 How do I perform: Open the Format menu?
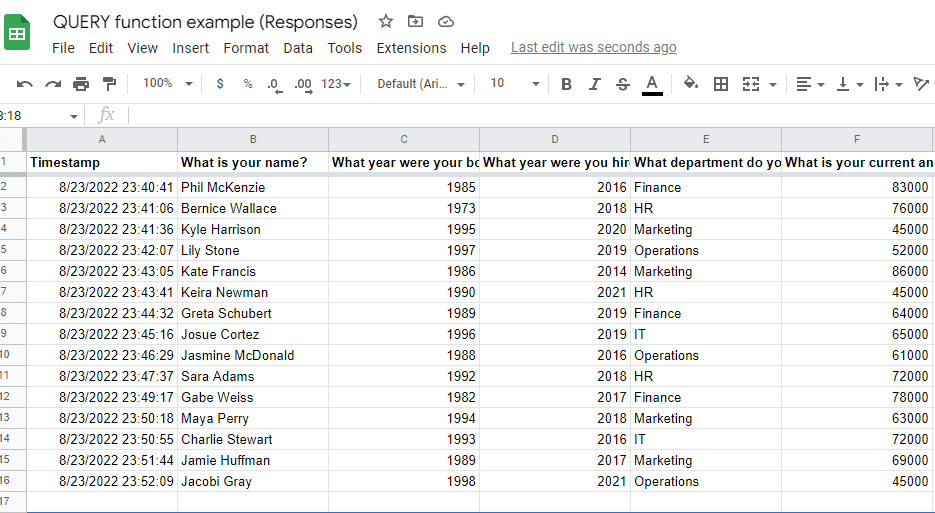pyautogui.click(x=246, y=48)
